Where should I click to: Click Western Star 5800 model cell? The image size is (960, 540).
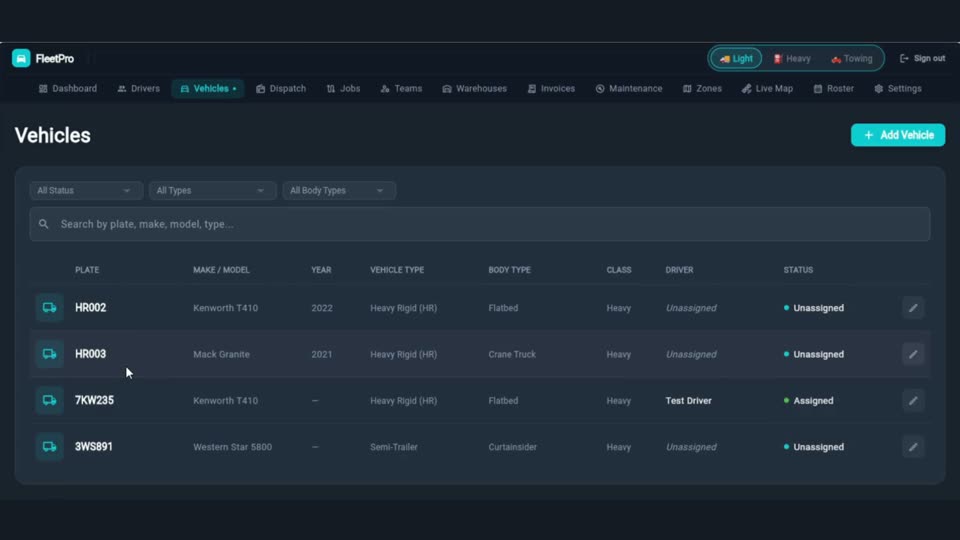[233, 447]
